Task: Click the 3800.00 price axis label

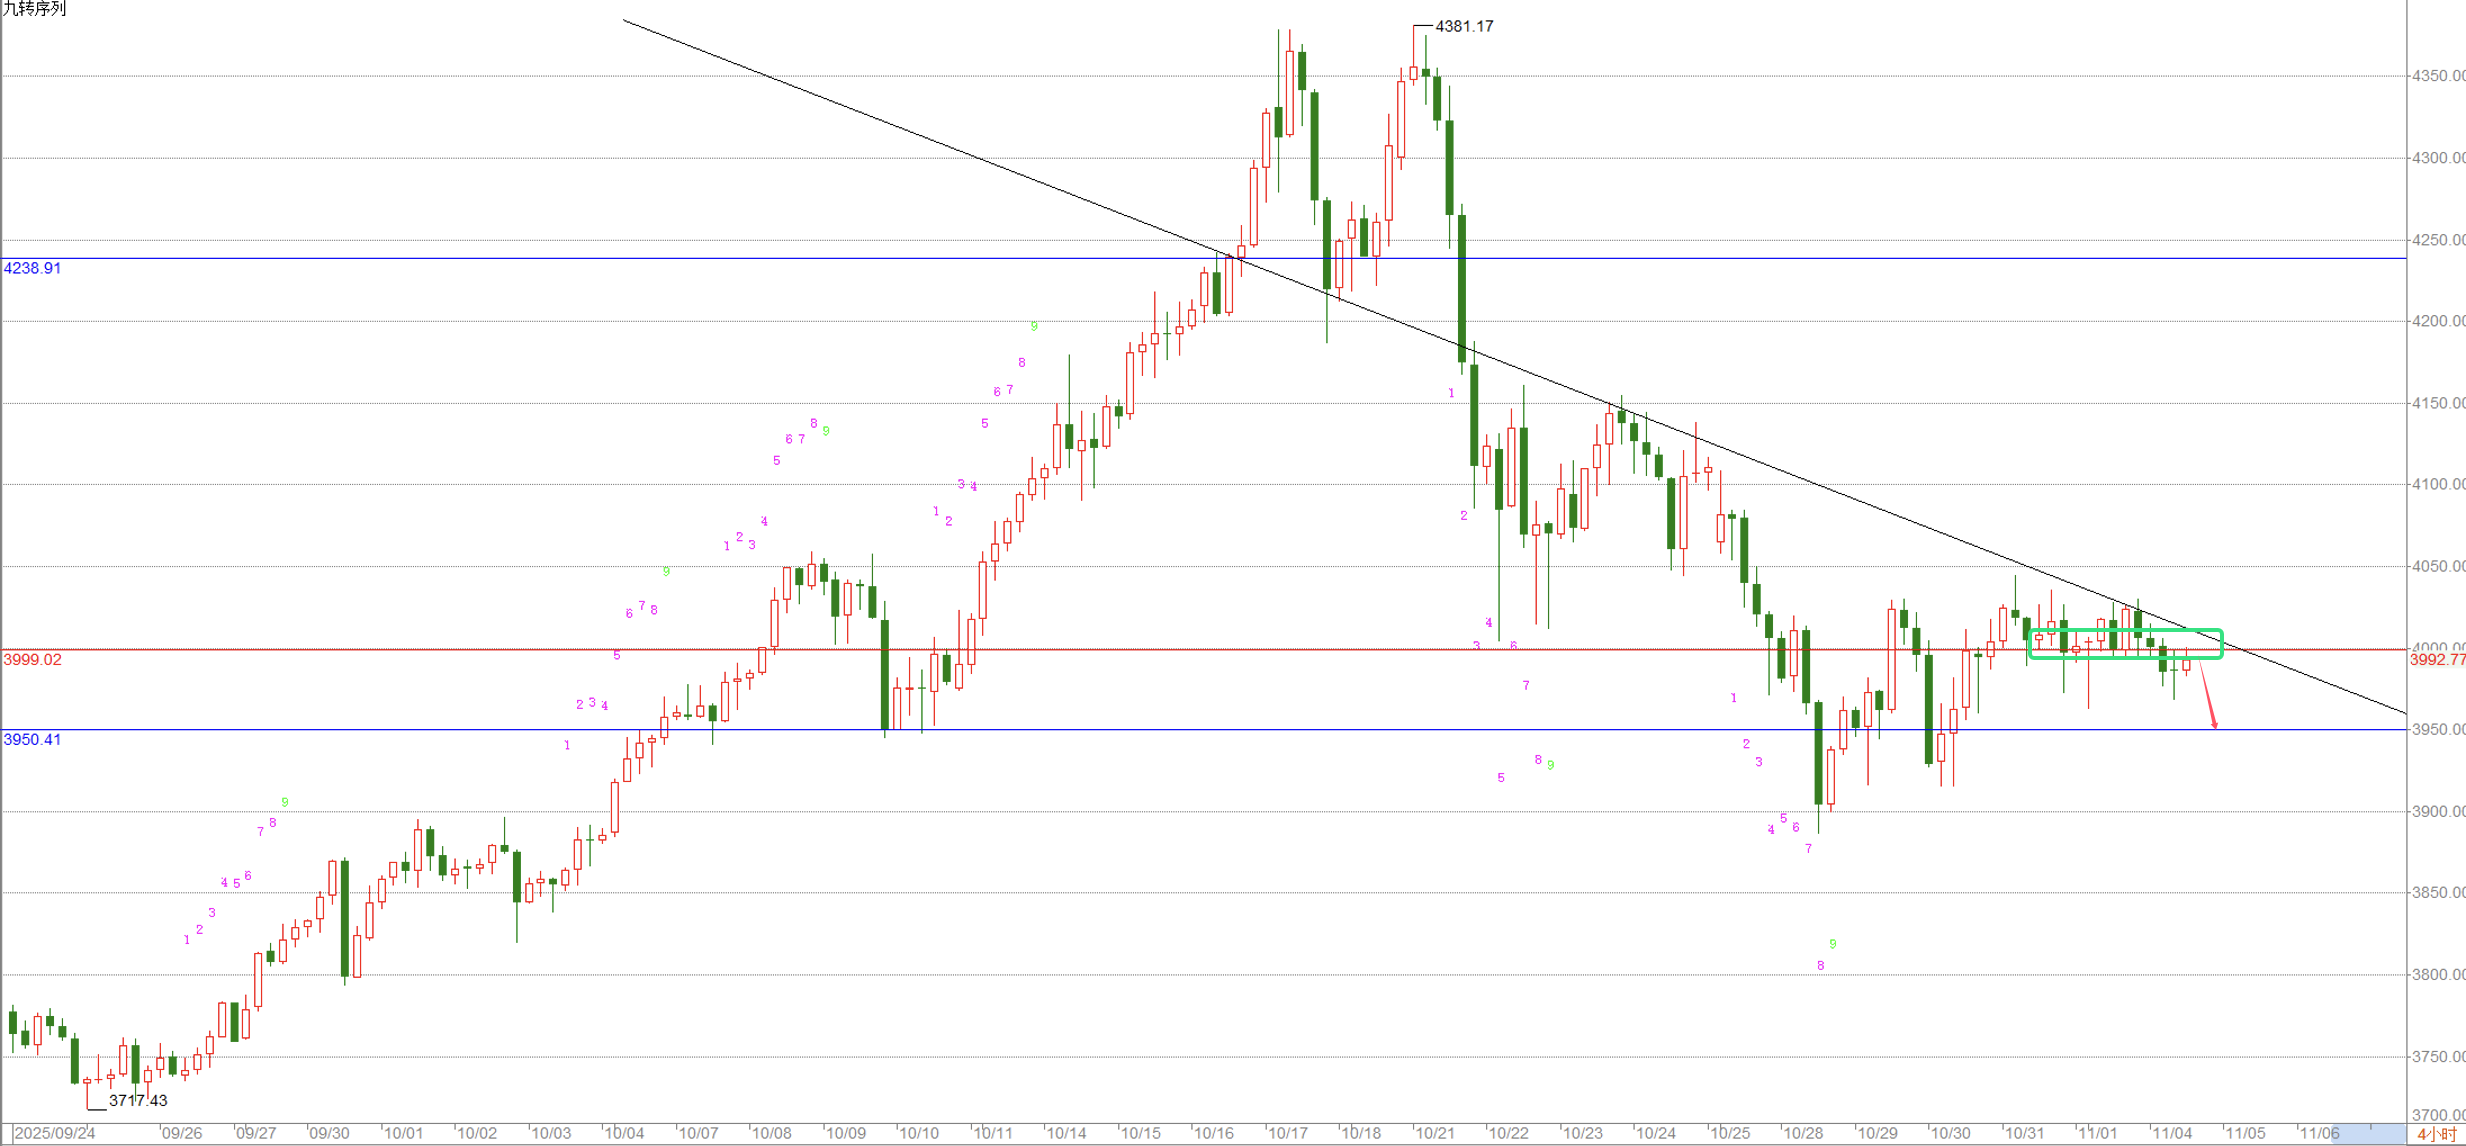Action: tap(2437, 975)
